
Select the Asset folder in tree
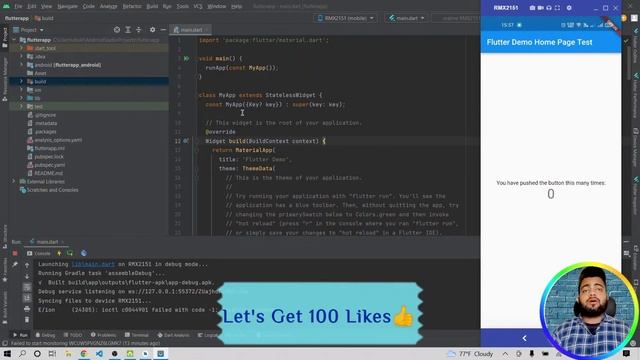coord(40,73)
